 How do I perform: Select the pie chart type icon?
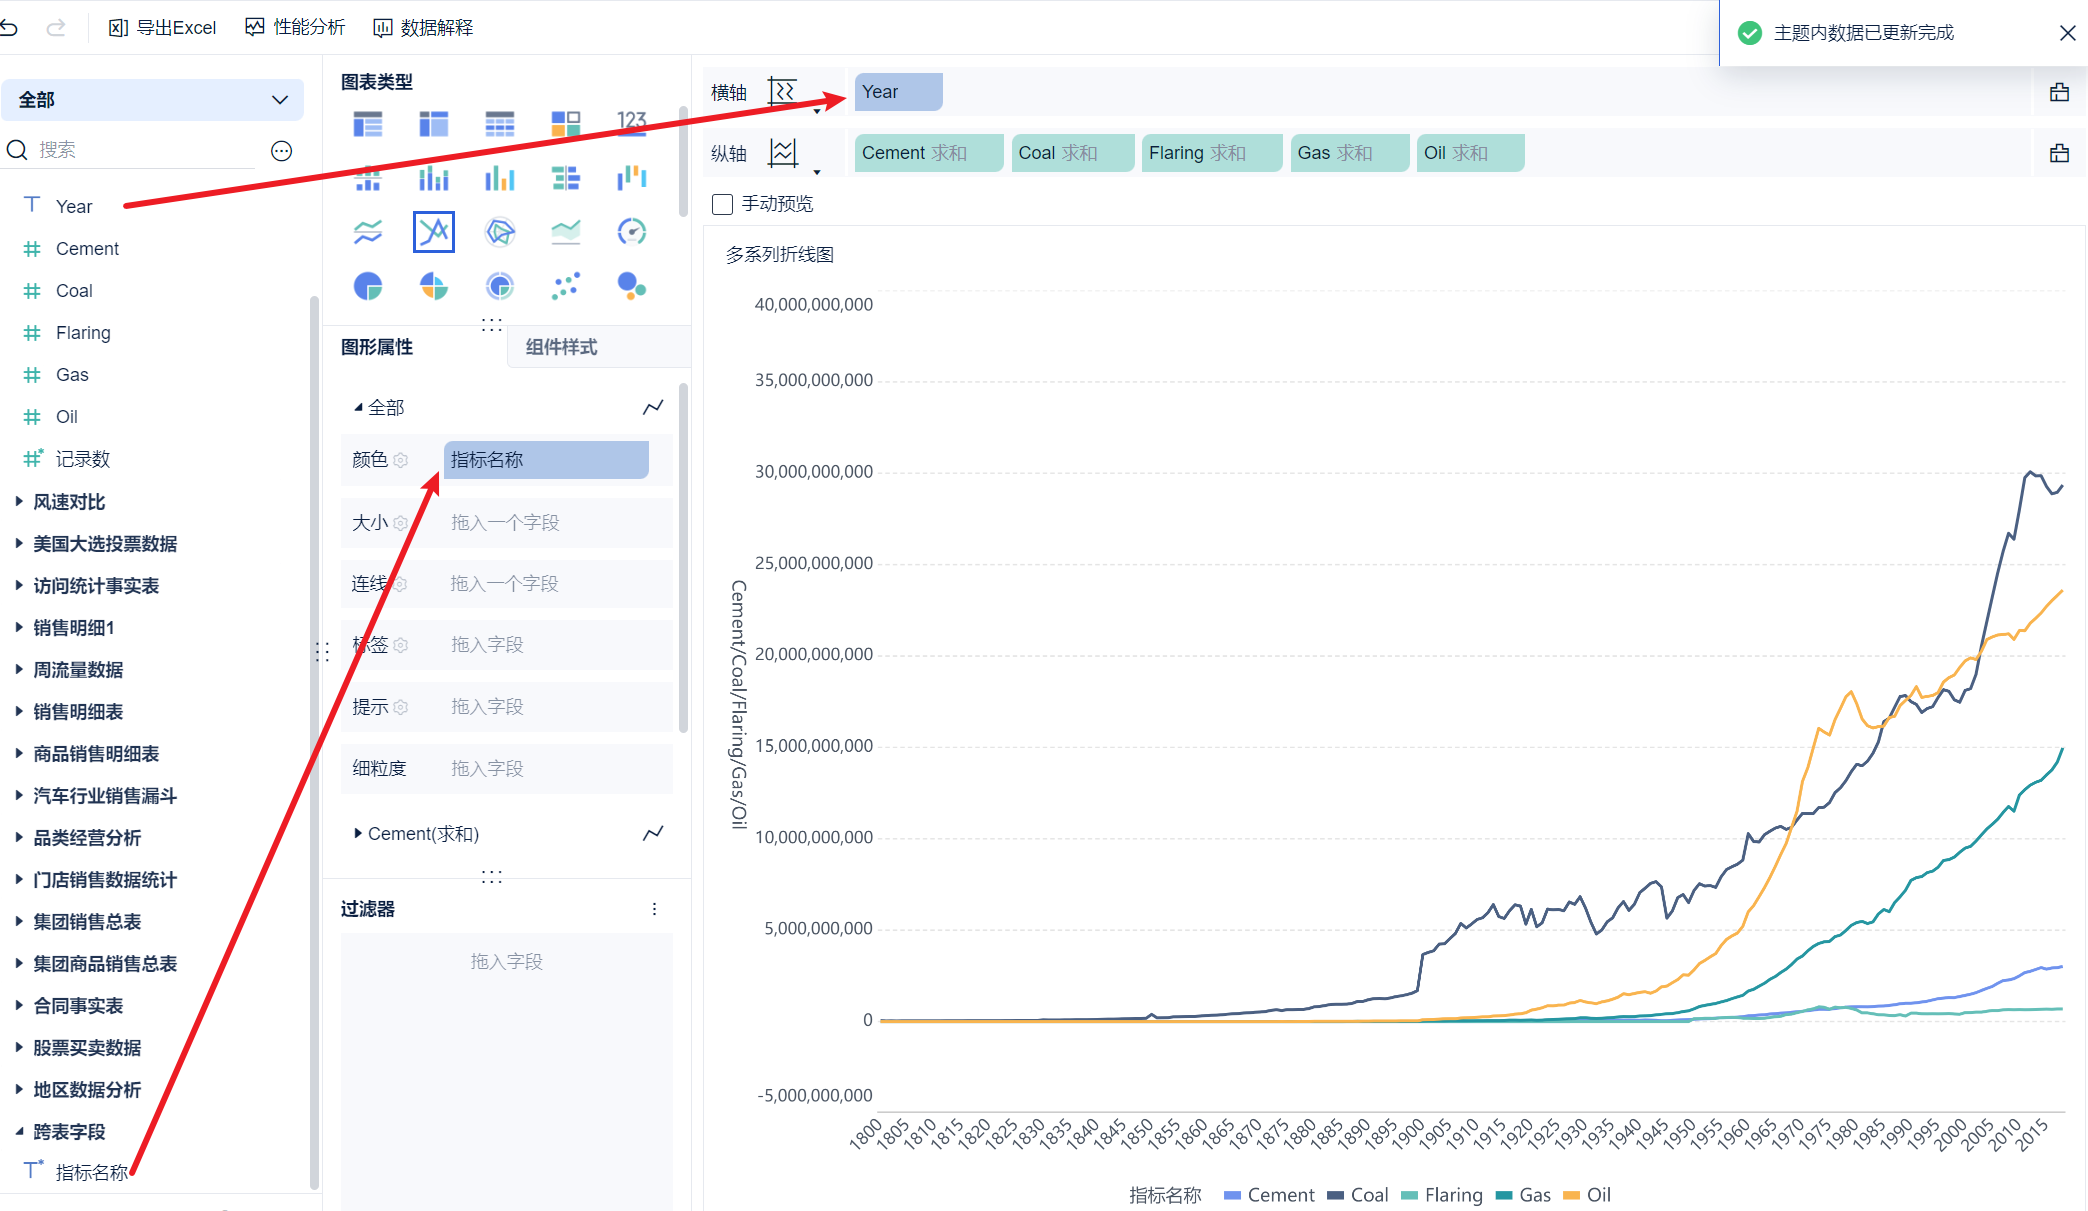pos(368,286)
